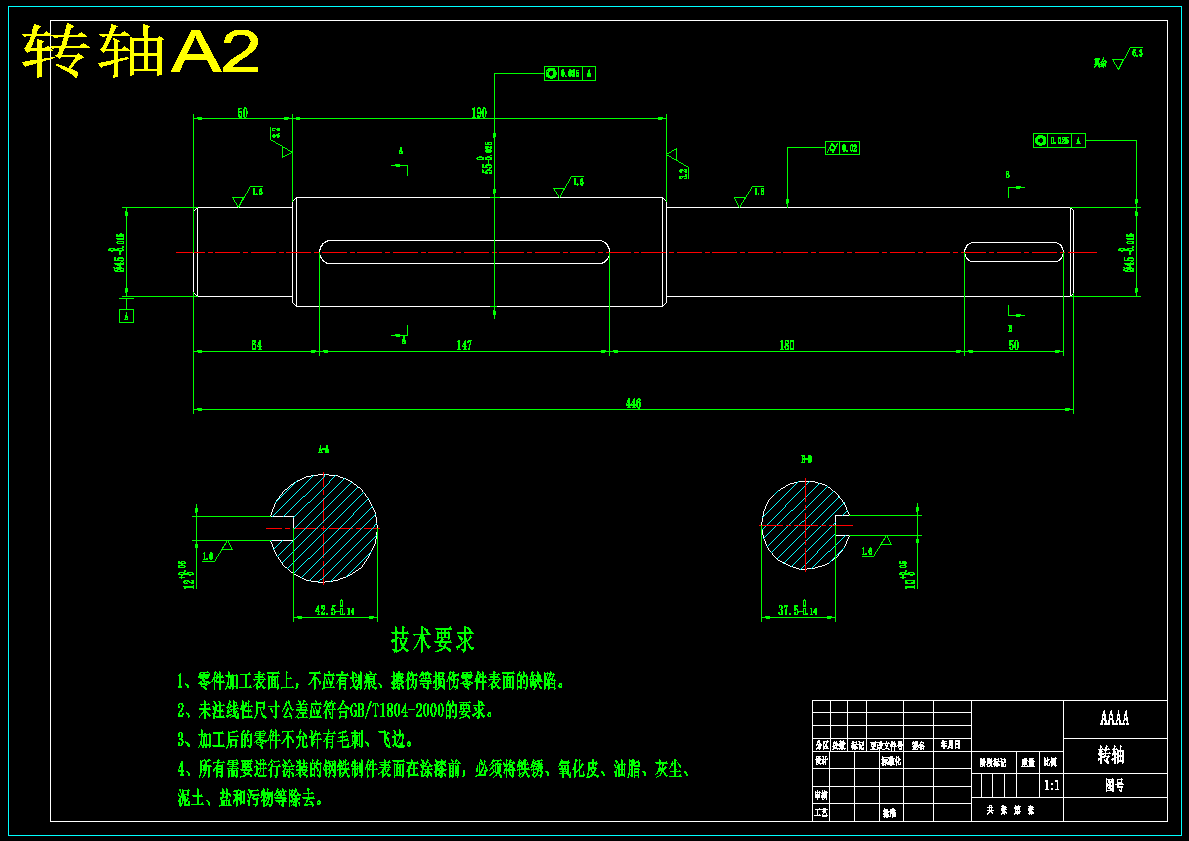
Task: Select the long keyway slot on the shaft
Action: point(464,252)
